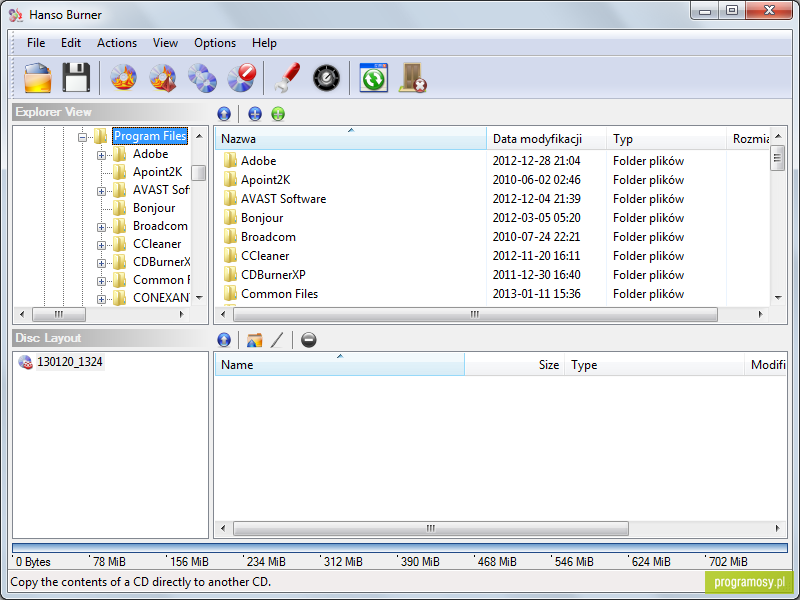800x600 pixels.
Task: Expand the Common Files tree node
Action: 101,281
